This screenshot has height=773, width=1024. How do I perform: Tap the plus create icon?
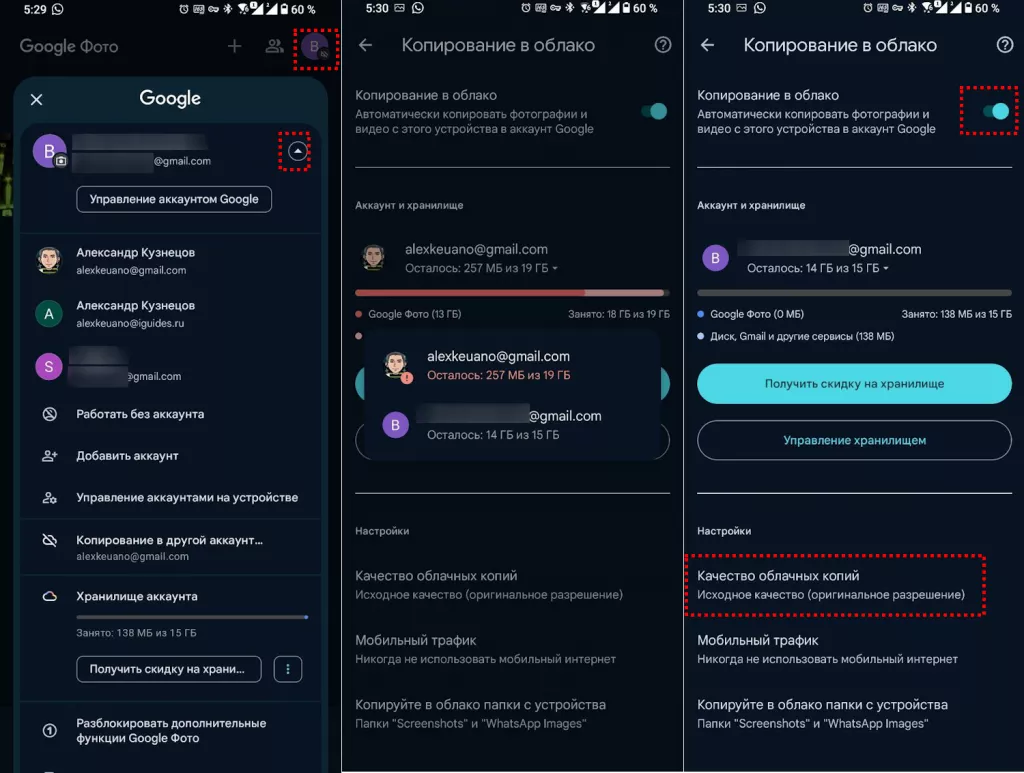234,46
